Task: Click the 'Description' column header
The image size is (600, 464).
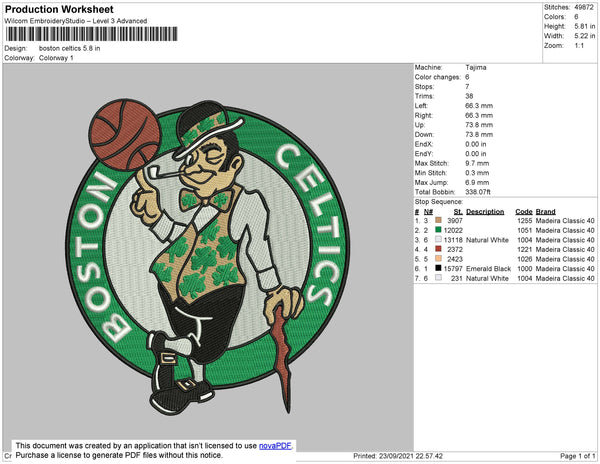Action: (485, 212)
